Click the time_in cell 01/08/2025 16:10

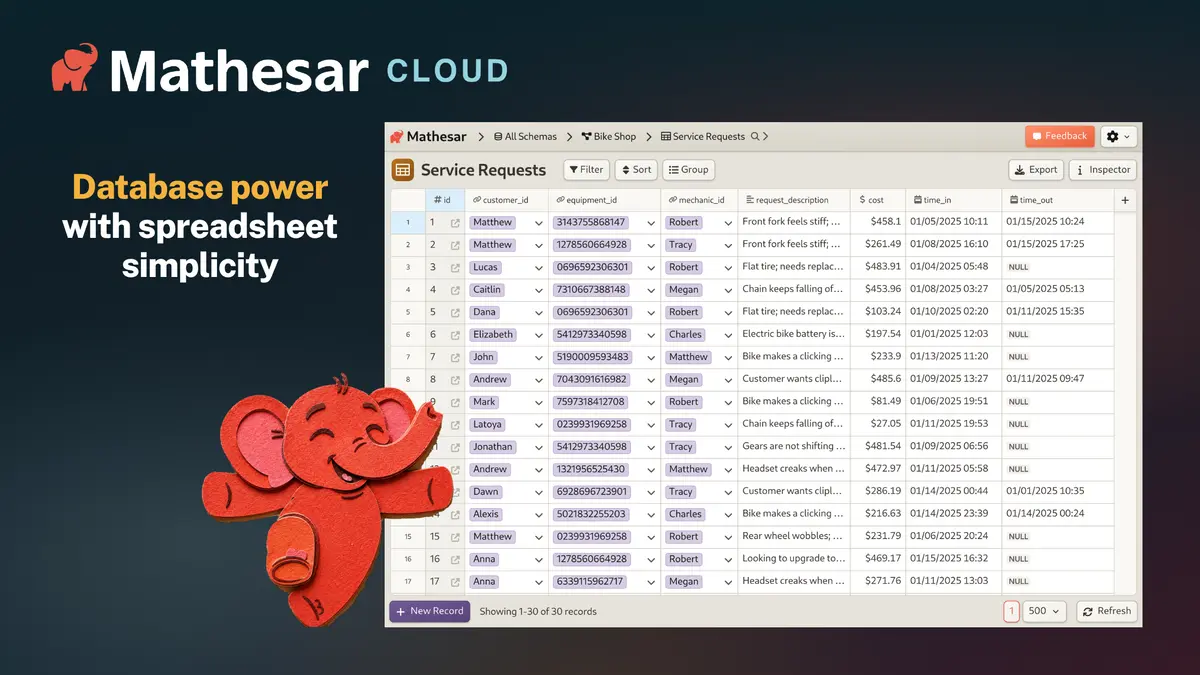click(x=953, y=245)
